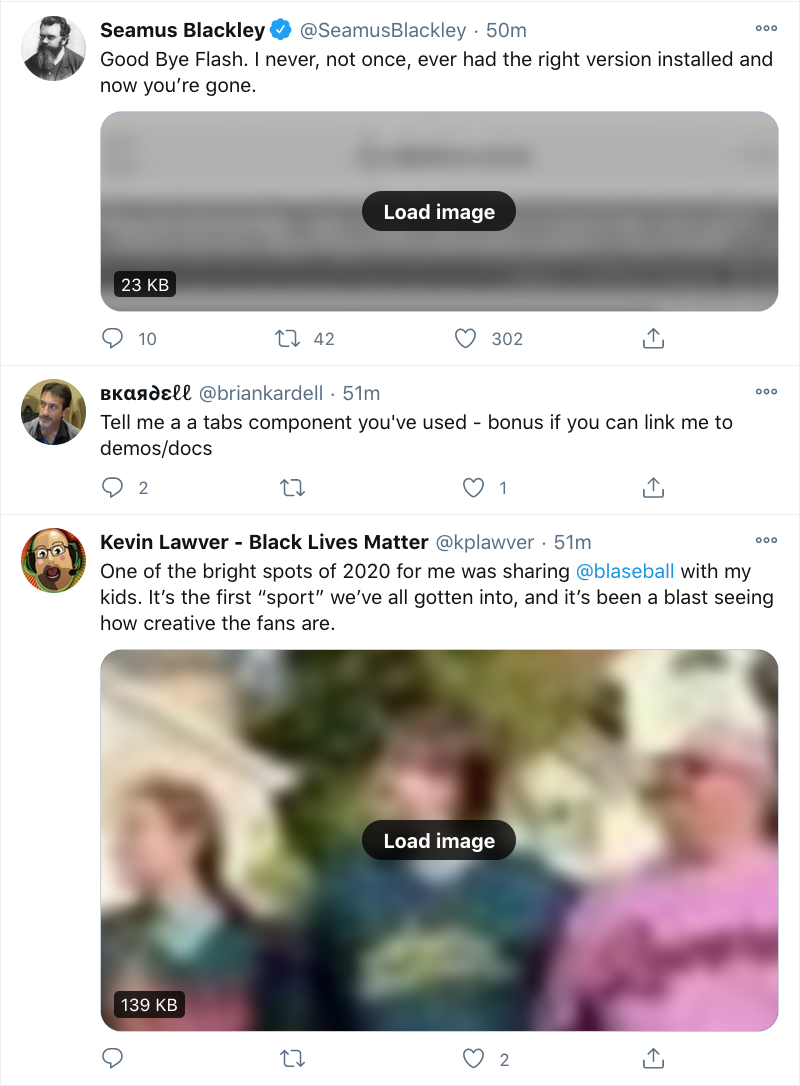The height and width of the screenshot is (1086, 800).
Task: Open Seamus Blackley's profile avatar
Action: tap(53, 48)
